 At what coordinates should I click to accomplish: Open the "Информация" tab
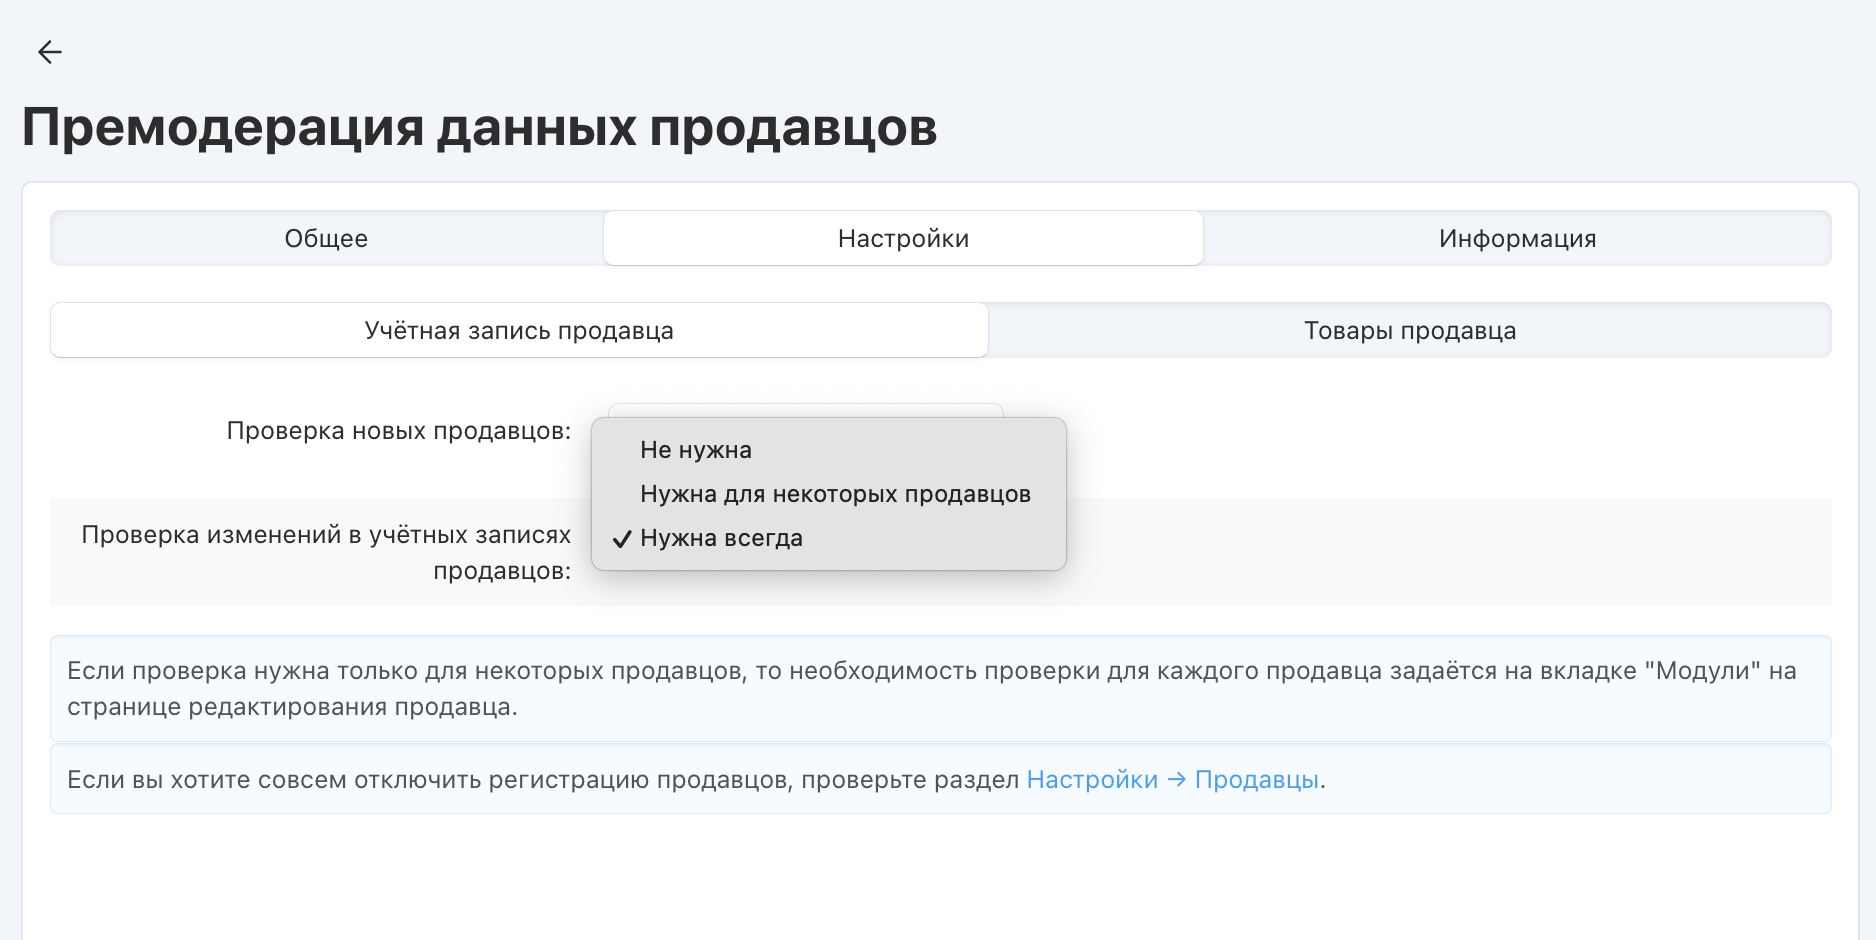(x=1516, y=239)
